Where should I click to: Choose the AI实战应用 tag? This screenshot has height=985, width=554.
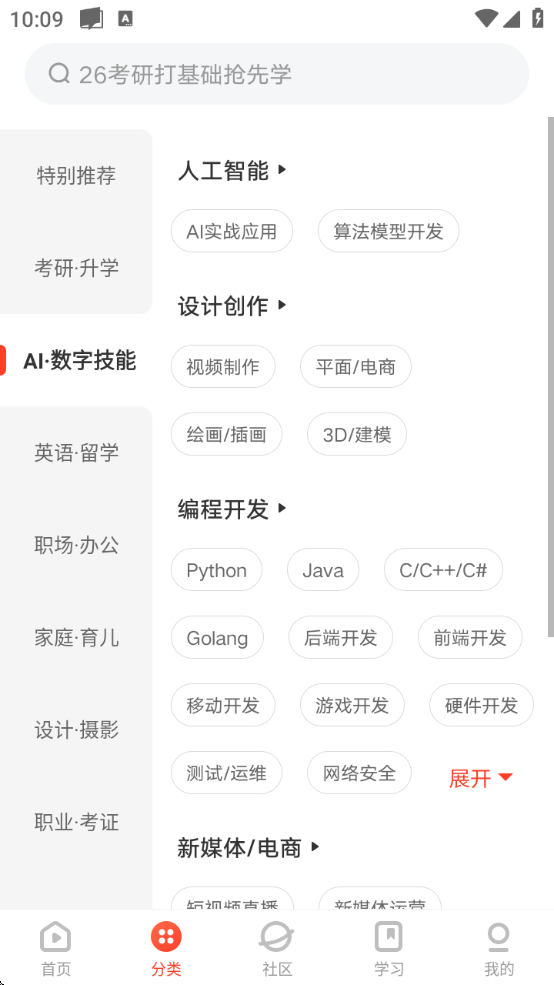point(232,231)
